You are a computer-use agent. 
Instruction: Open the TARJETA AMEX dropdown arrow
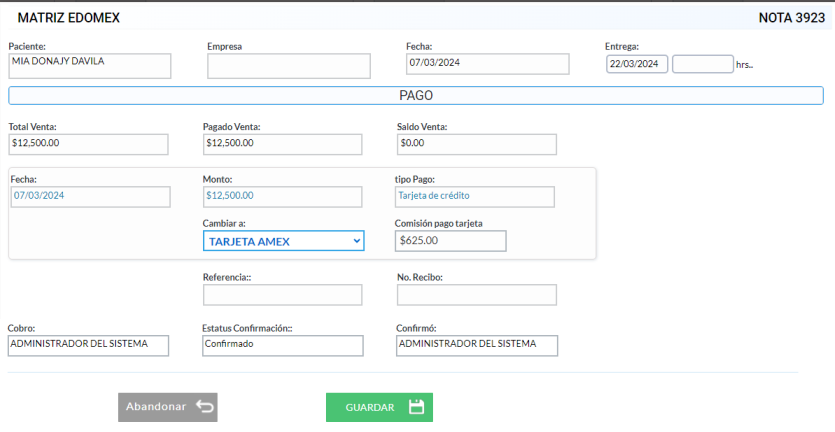click(x=356, y=241)
